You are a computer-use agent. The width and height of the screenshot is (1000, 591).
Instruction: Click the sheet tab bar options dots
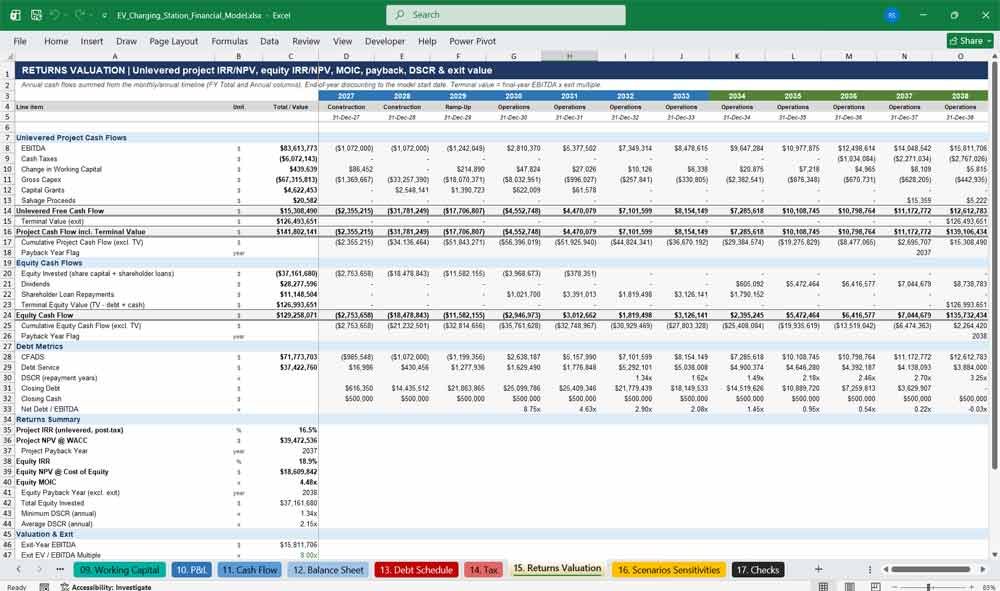pyautogui.click(x=869, y=569)
